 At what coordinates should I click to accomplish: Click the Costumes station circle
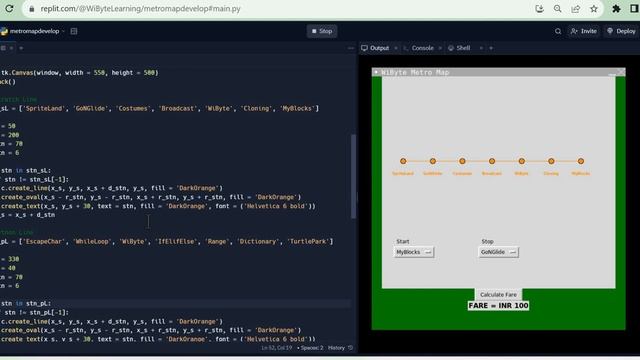[x=462, y=161]
